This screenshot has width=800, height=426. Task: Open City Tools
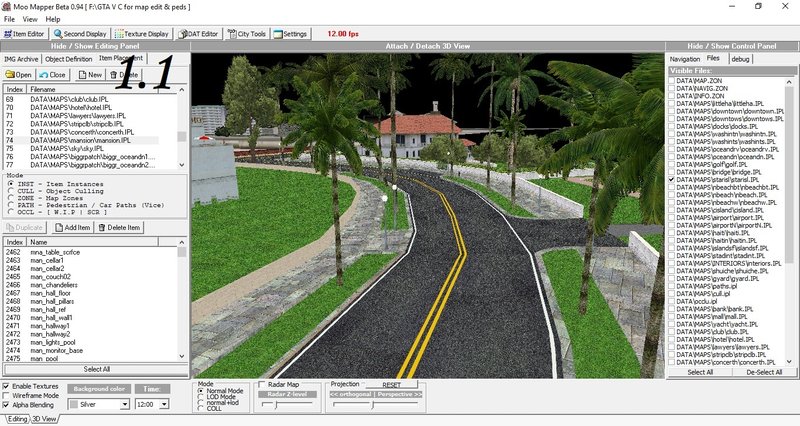[x=247, y=34]
